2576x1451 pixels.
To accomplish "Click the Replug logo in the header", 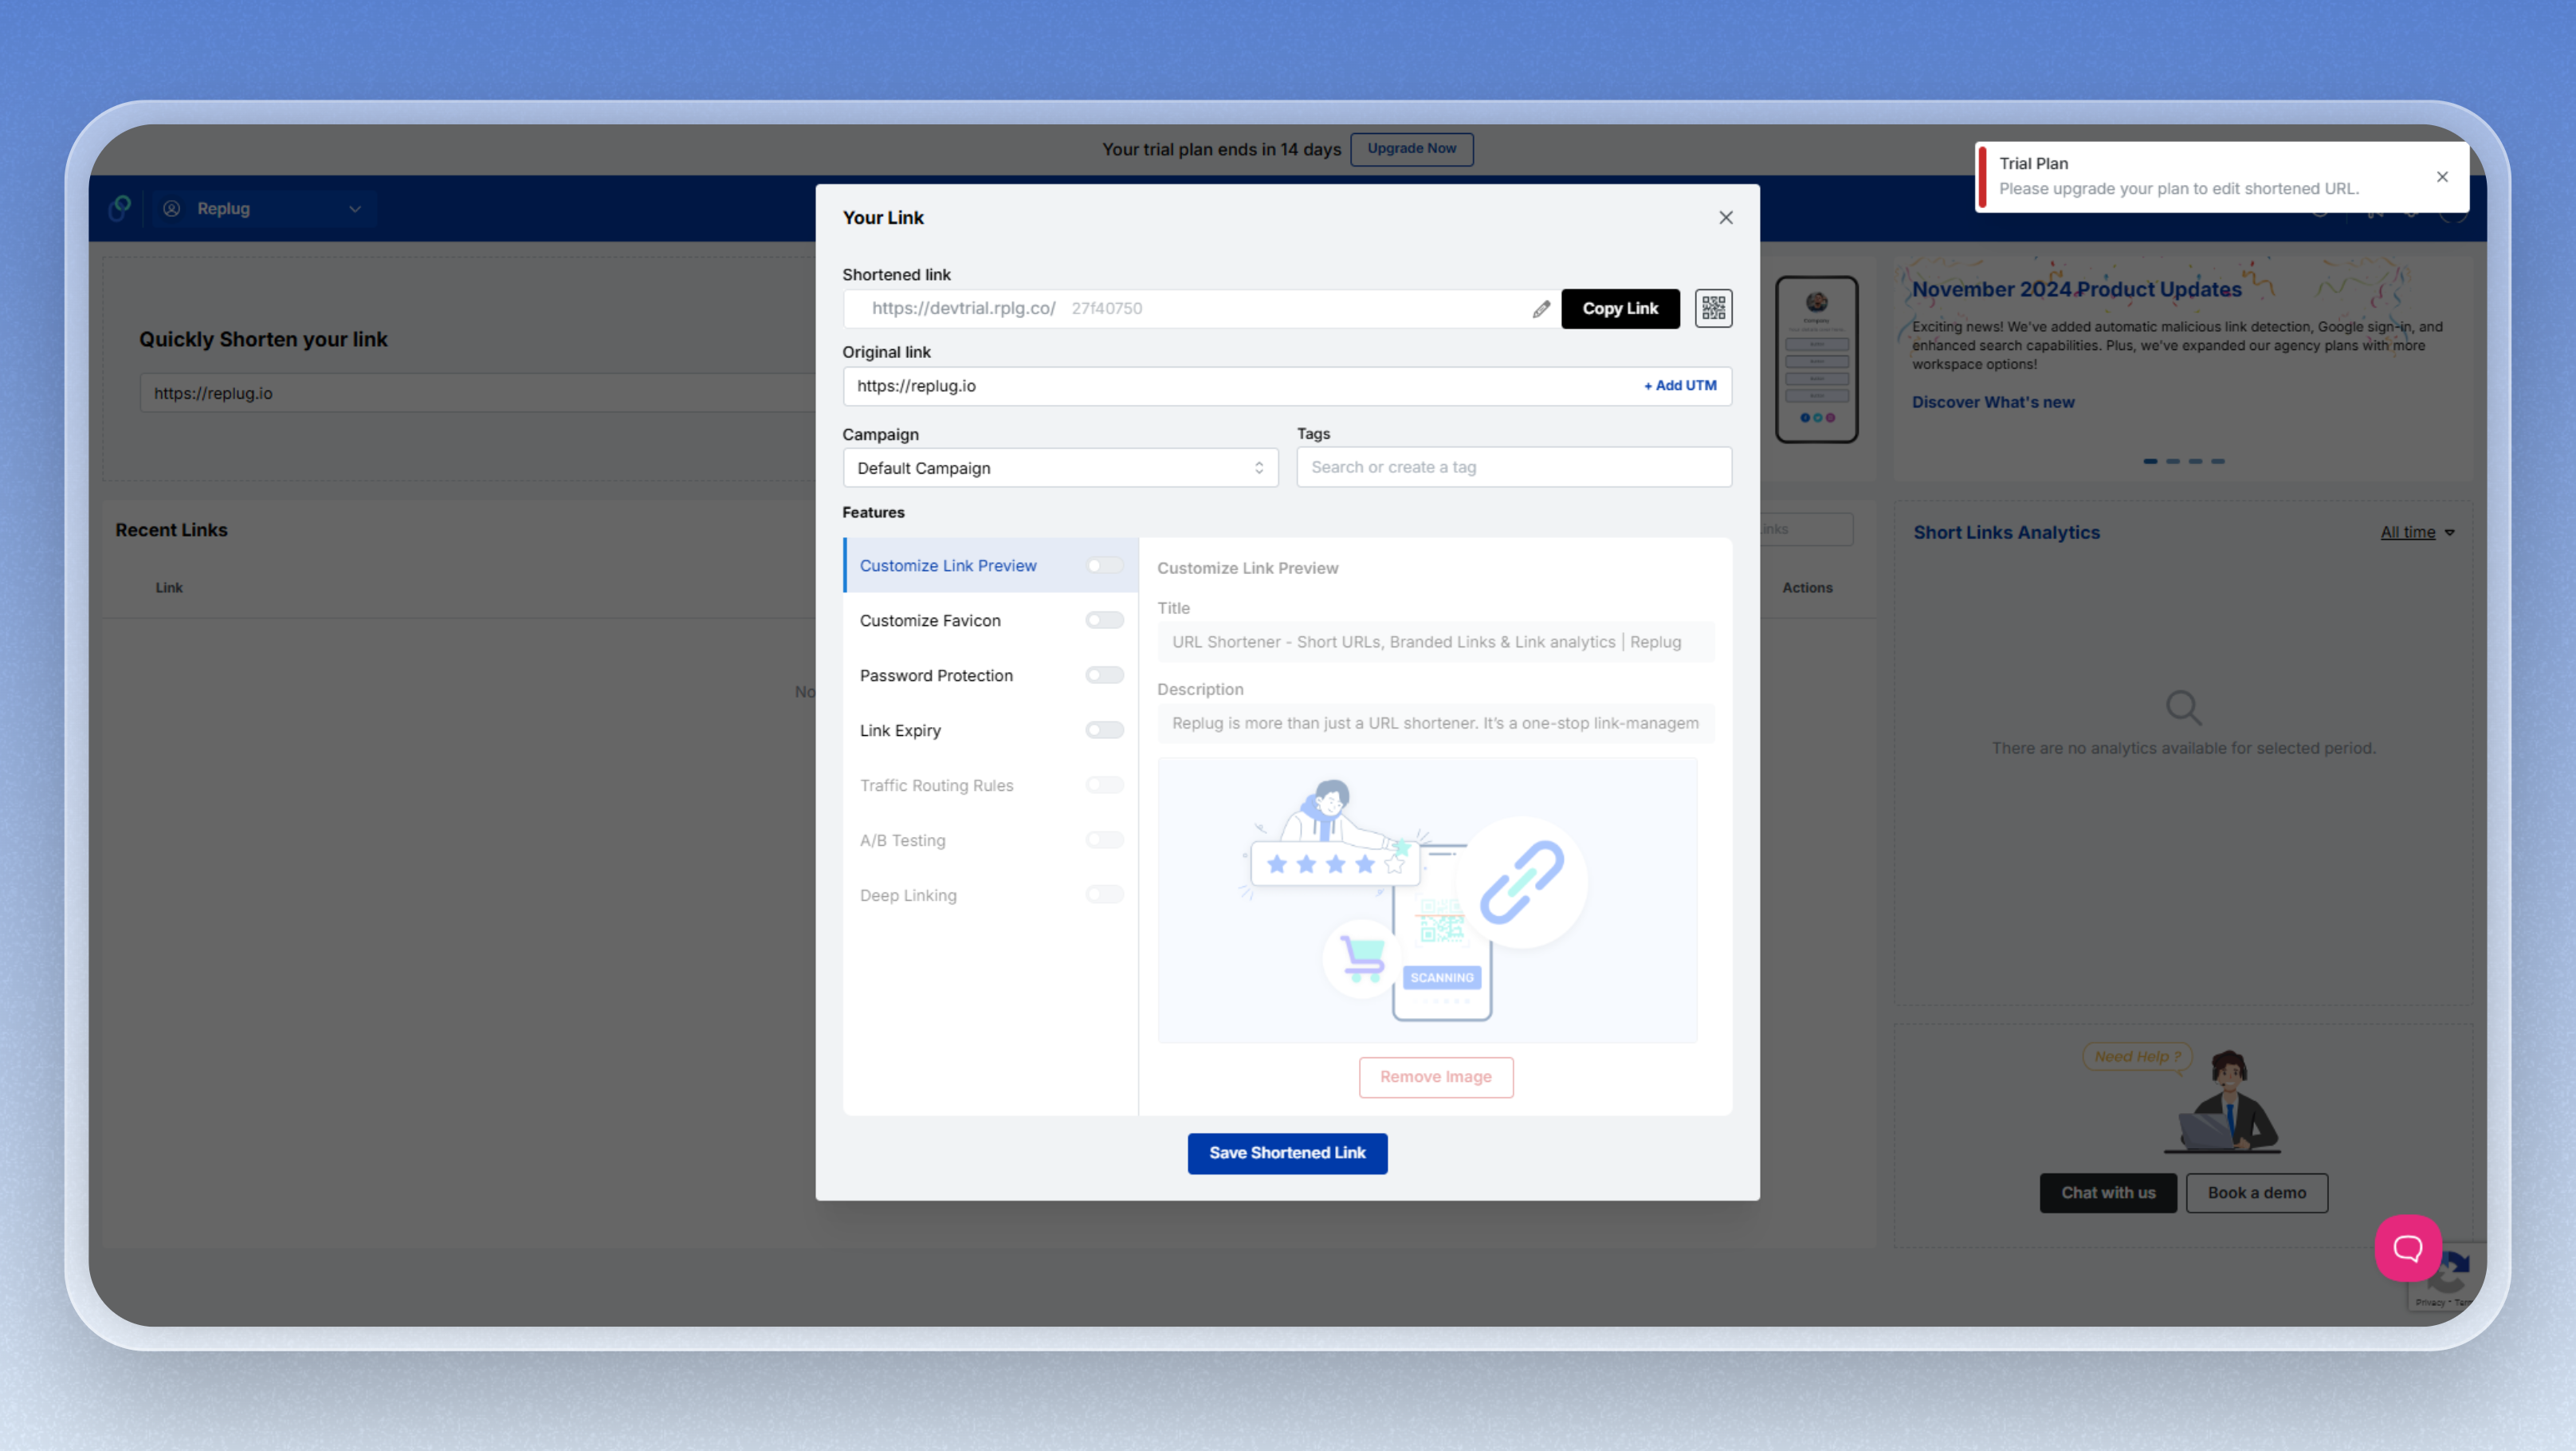I will click(x=120, y=208).
